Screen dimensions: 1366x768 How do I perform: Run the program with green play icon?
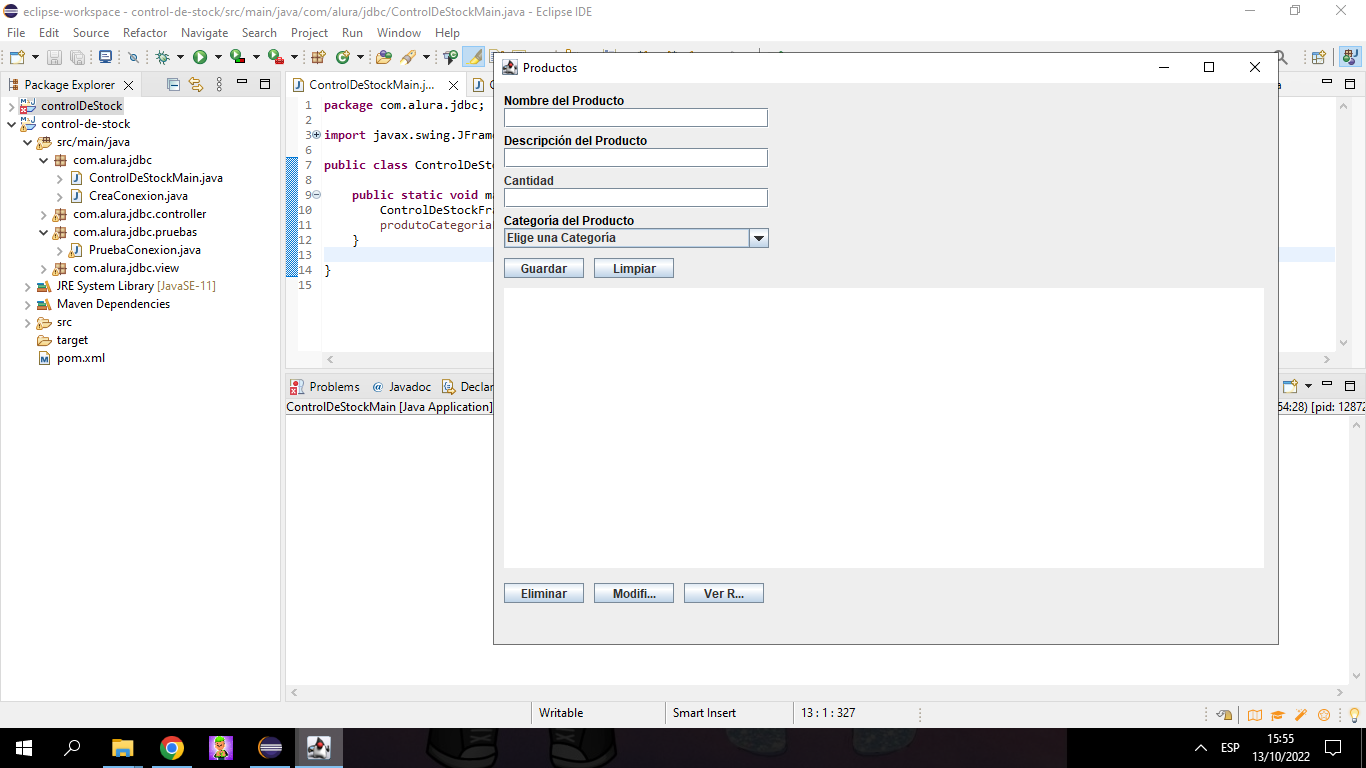click(x=200, y=58)
